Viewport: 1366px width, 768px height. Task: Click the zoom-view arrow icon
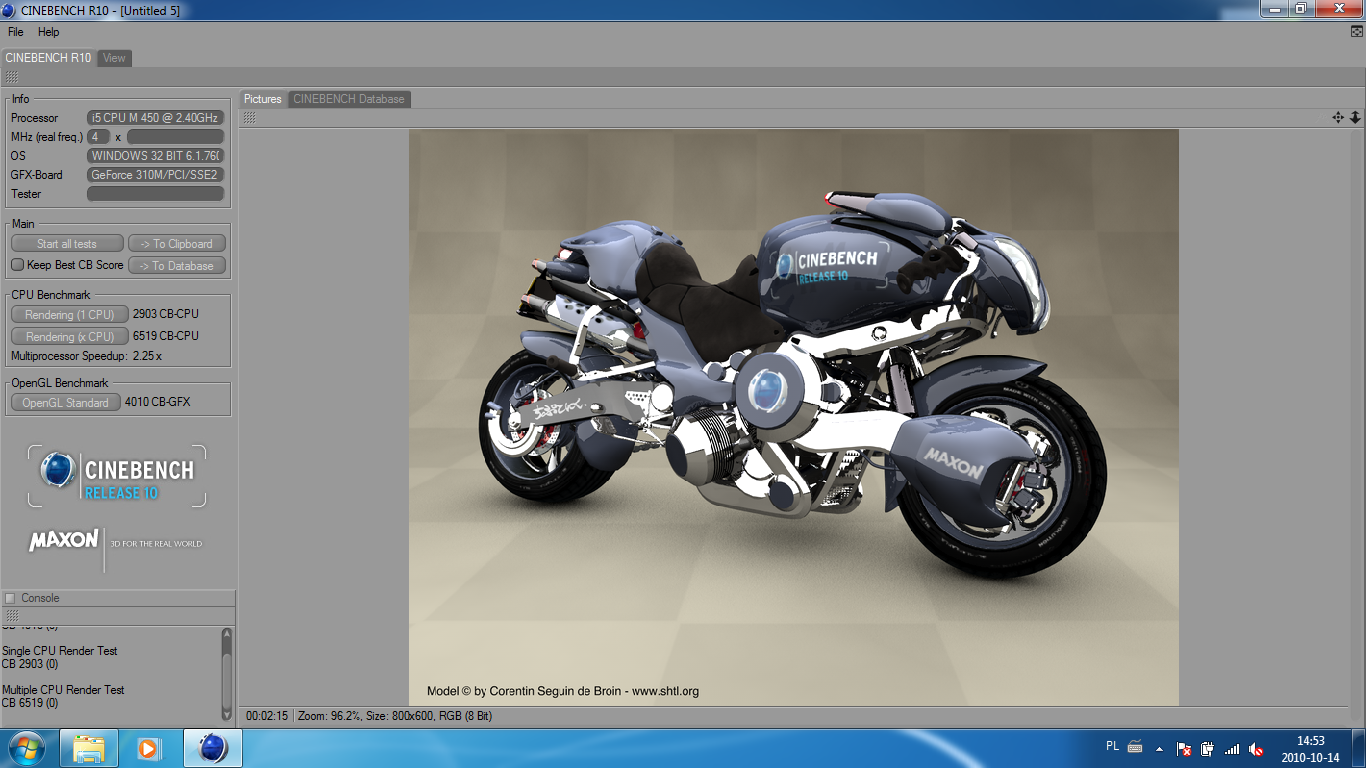[1355, 118]
